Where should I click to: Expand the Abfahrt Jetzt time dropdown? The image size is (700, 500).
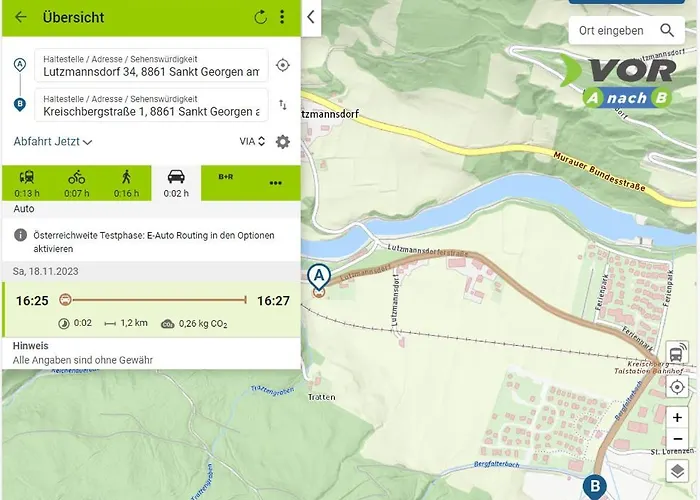(x=53, y=142)
